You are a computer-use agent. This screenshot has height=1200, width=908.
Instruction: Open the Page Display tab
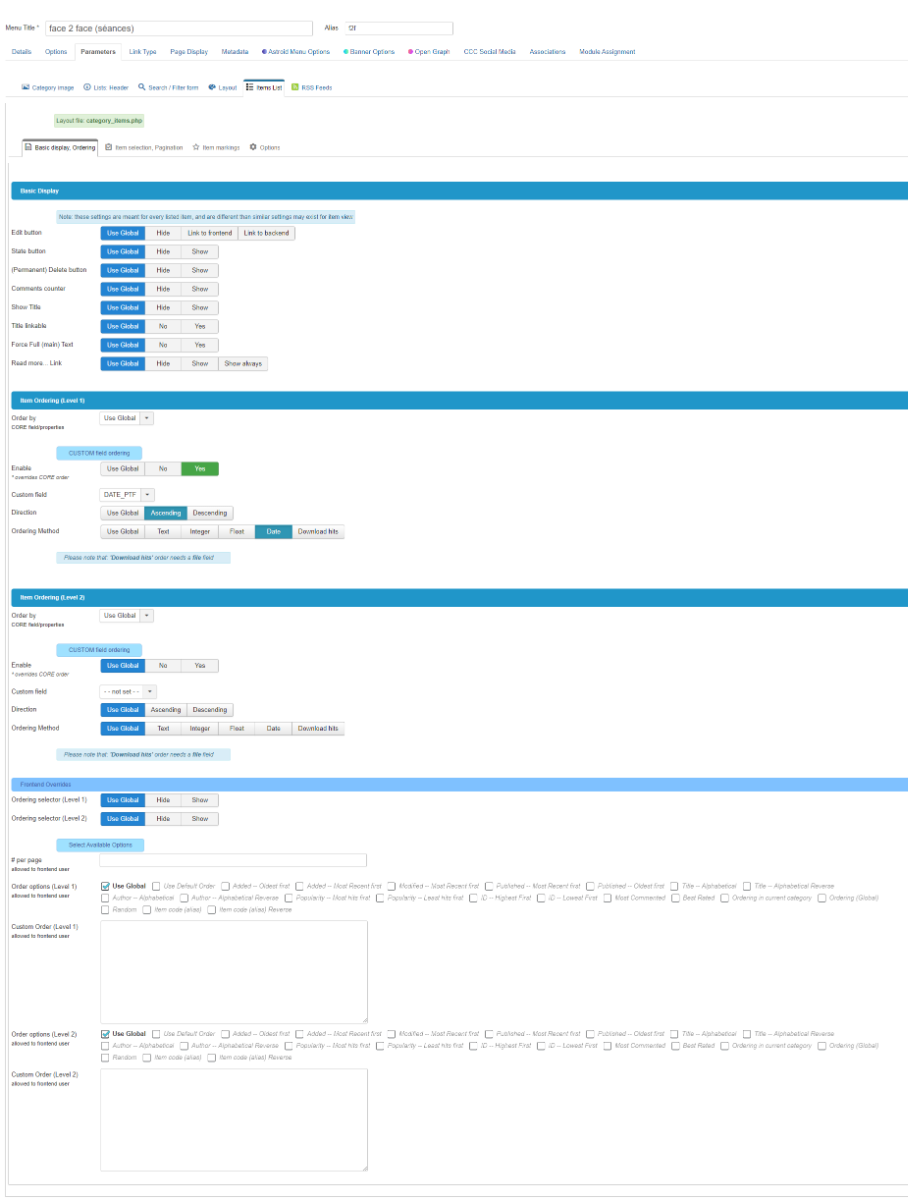point(189,51)
